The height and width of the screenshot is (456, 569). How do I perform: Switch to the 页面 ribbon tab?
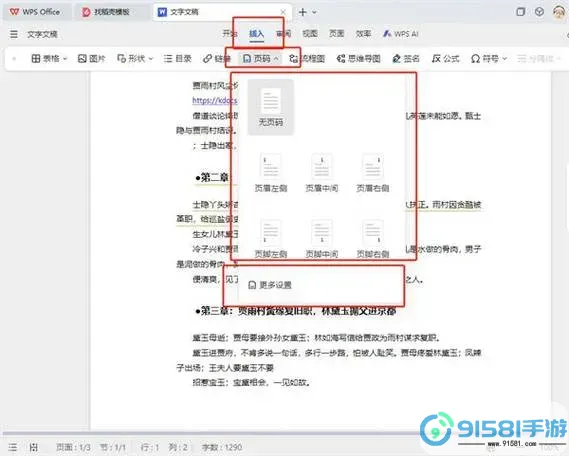(x=336, y=34)
